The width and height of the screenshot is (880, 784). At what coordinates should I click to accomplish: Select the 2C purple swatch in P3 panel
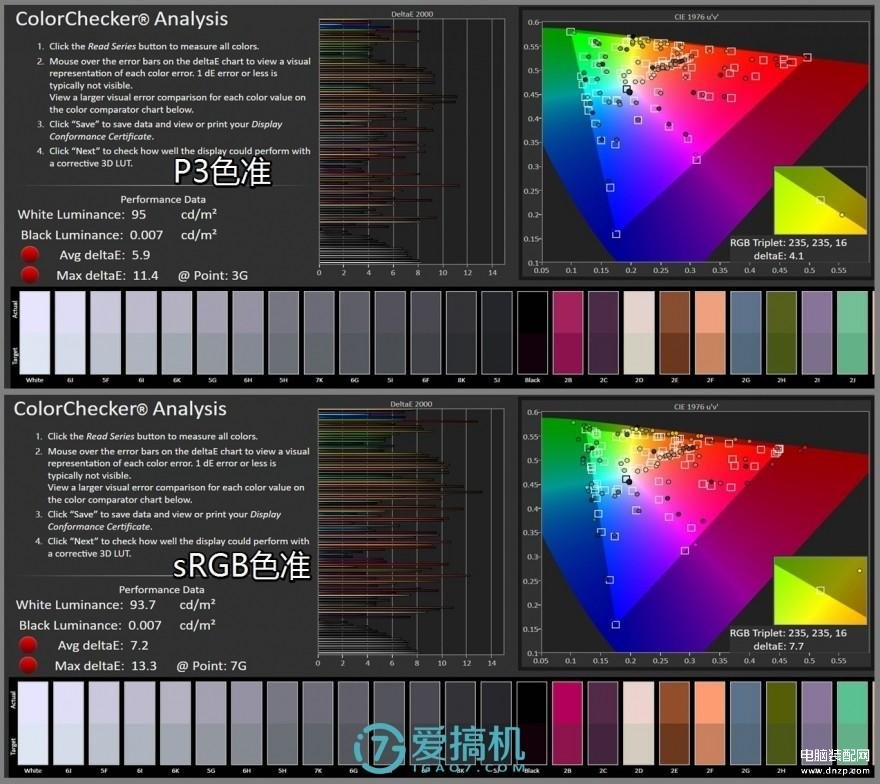pos(603,332)
